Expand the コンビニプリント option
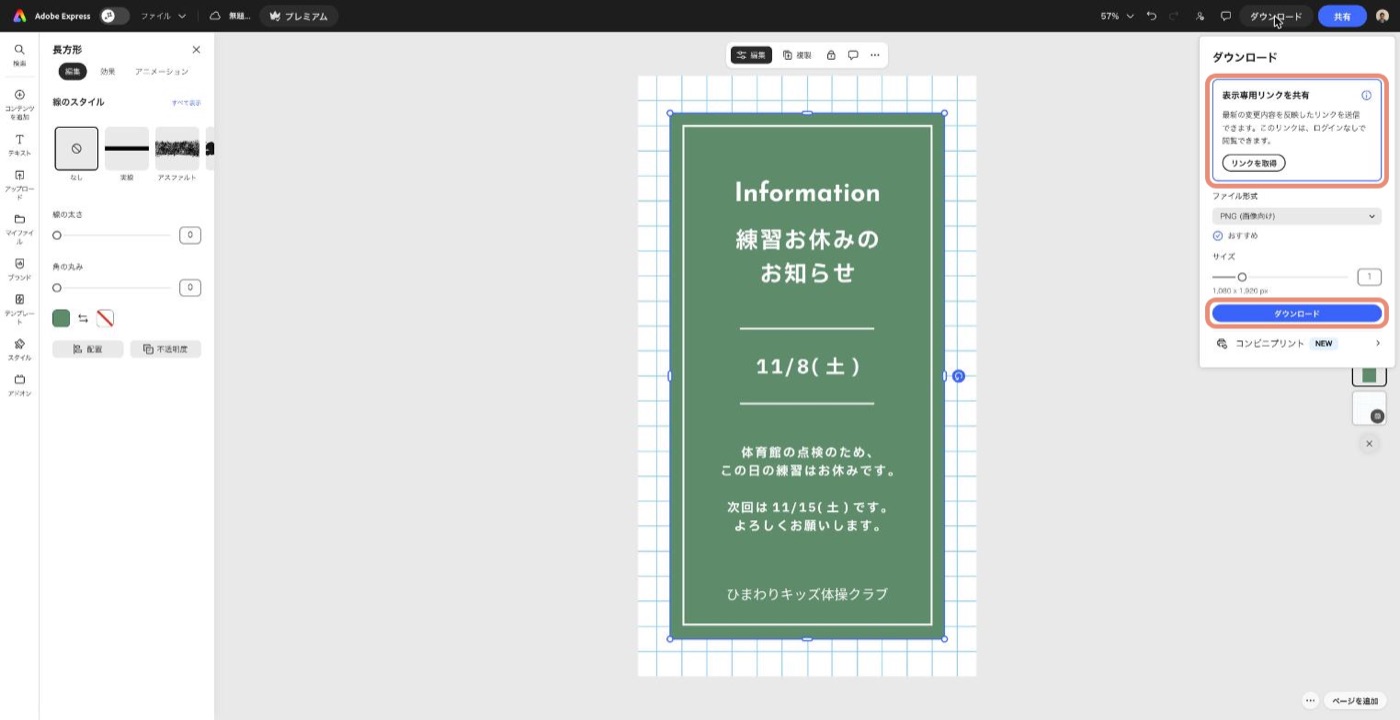This screenshot has width=1400, height=720. [x=1297, y=343]
